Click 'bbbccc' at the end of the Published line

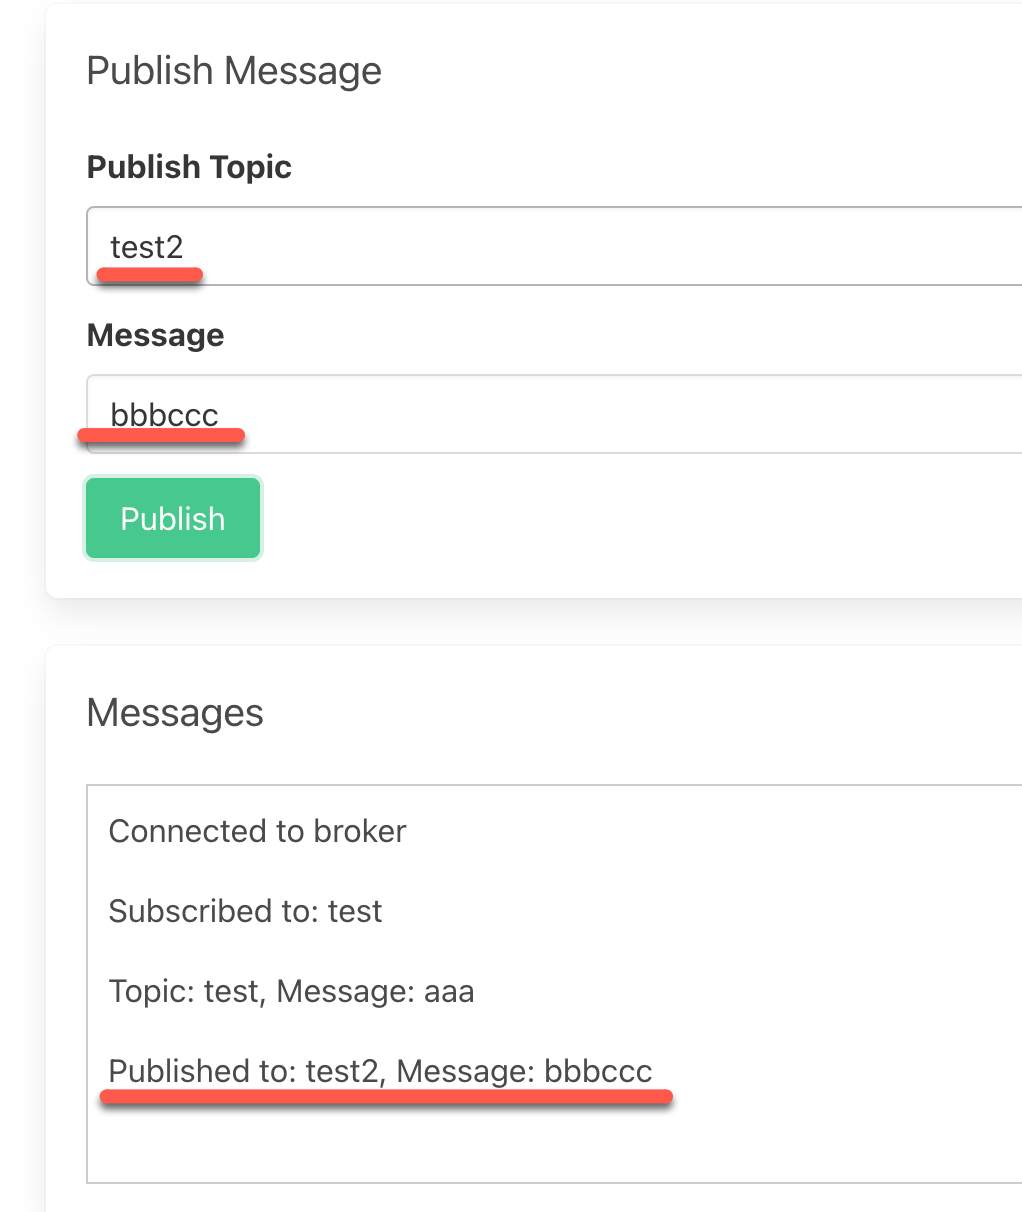point(598,1071)
